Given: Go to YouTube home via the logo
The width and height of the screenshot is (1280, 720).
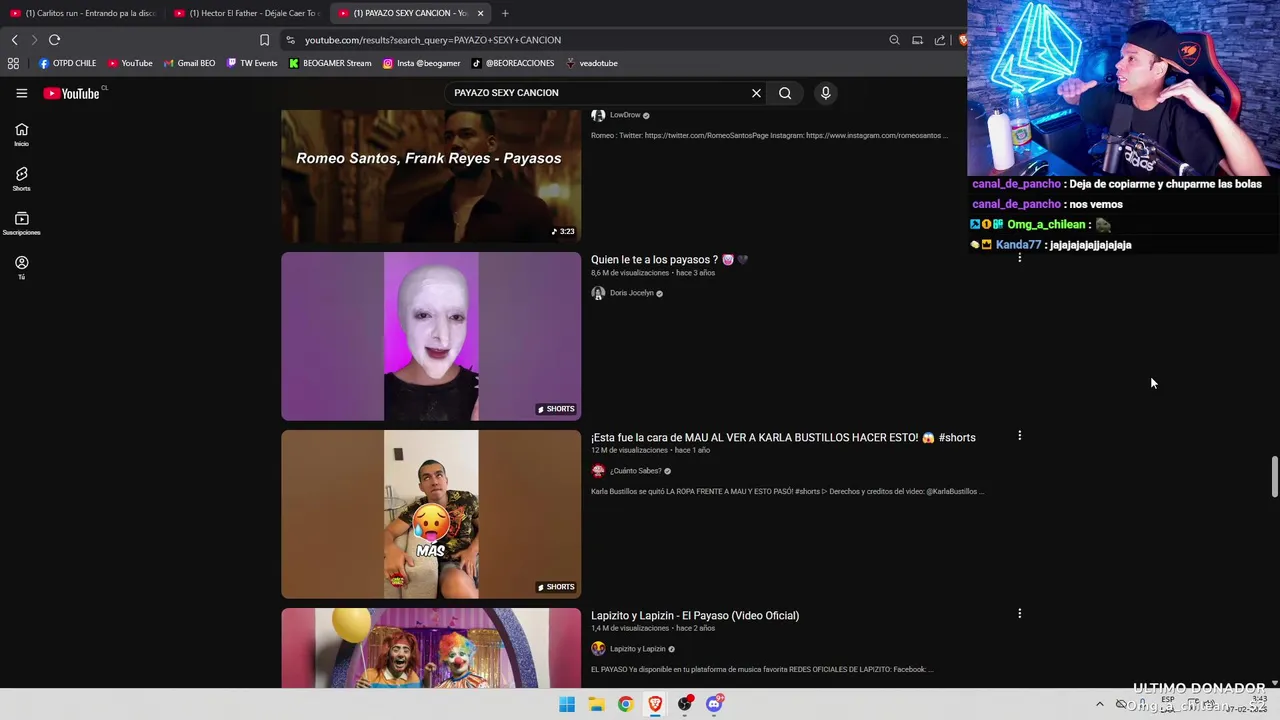Looking at the screenshot, I should (71, 93).
